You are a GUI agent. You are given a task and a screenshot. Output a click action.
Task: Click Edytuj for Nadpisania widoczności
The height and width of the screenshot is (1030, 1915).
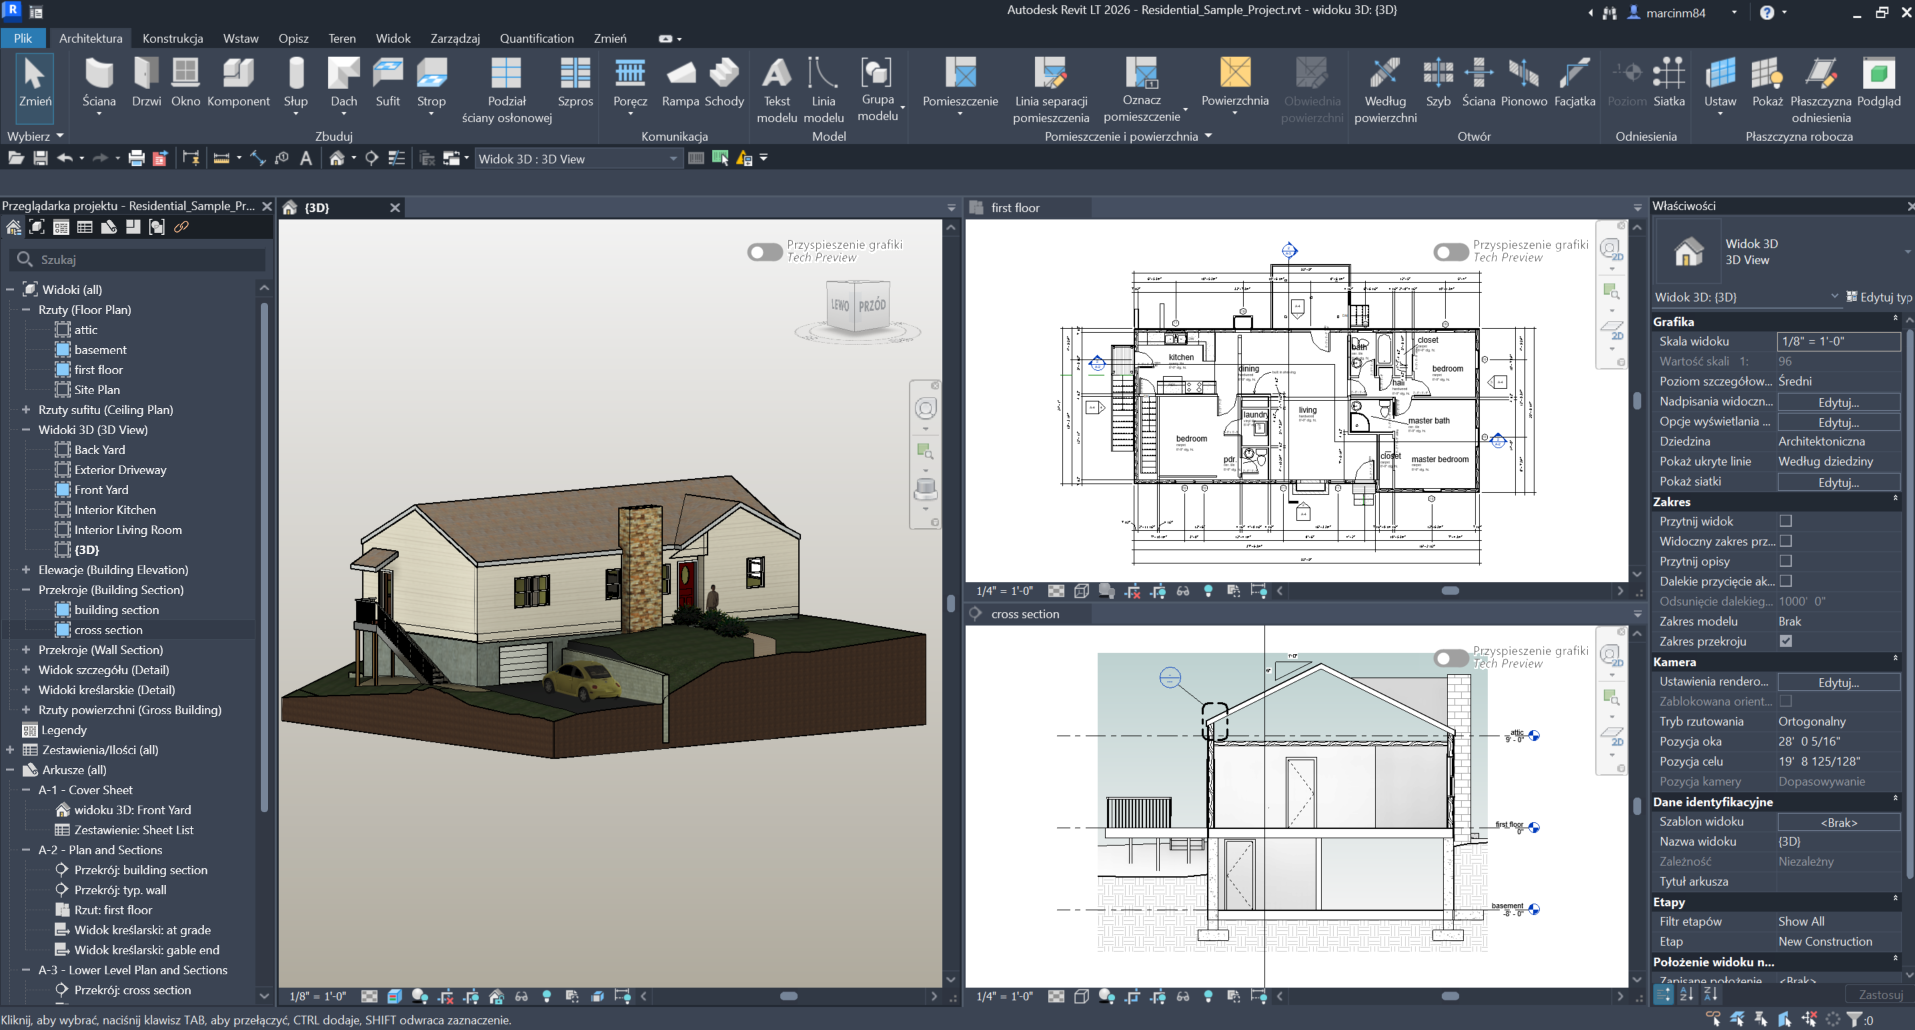(x=1838, y=402)
